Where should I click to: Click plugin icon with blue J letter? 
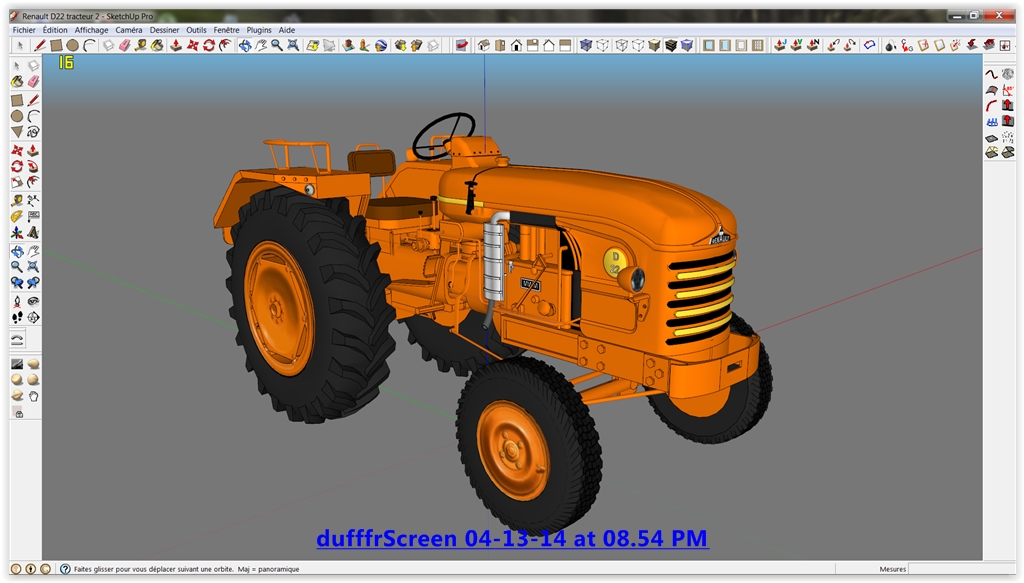[780, 45]
